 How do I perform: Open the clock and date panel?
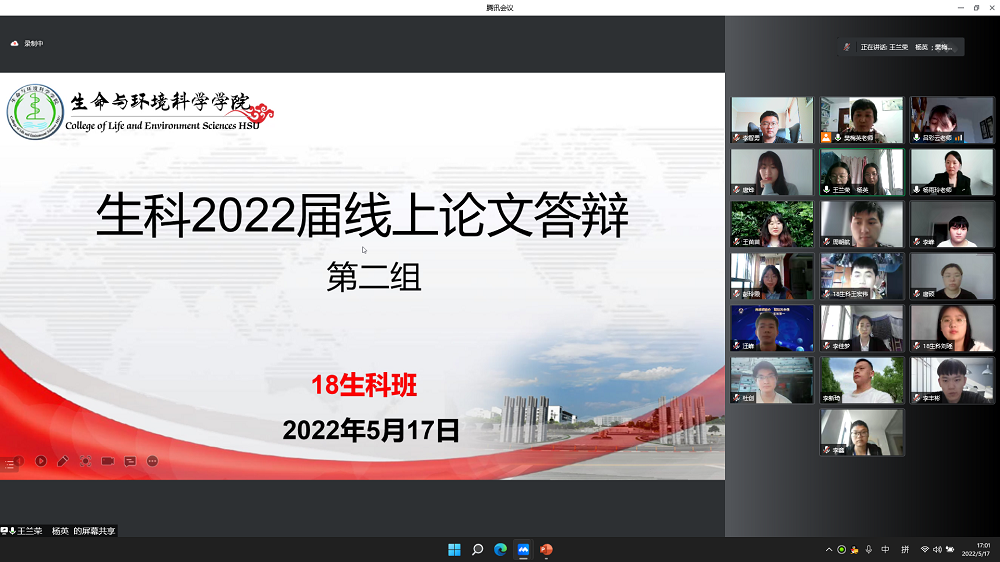click(x=976, y=550)
